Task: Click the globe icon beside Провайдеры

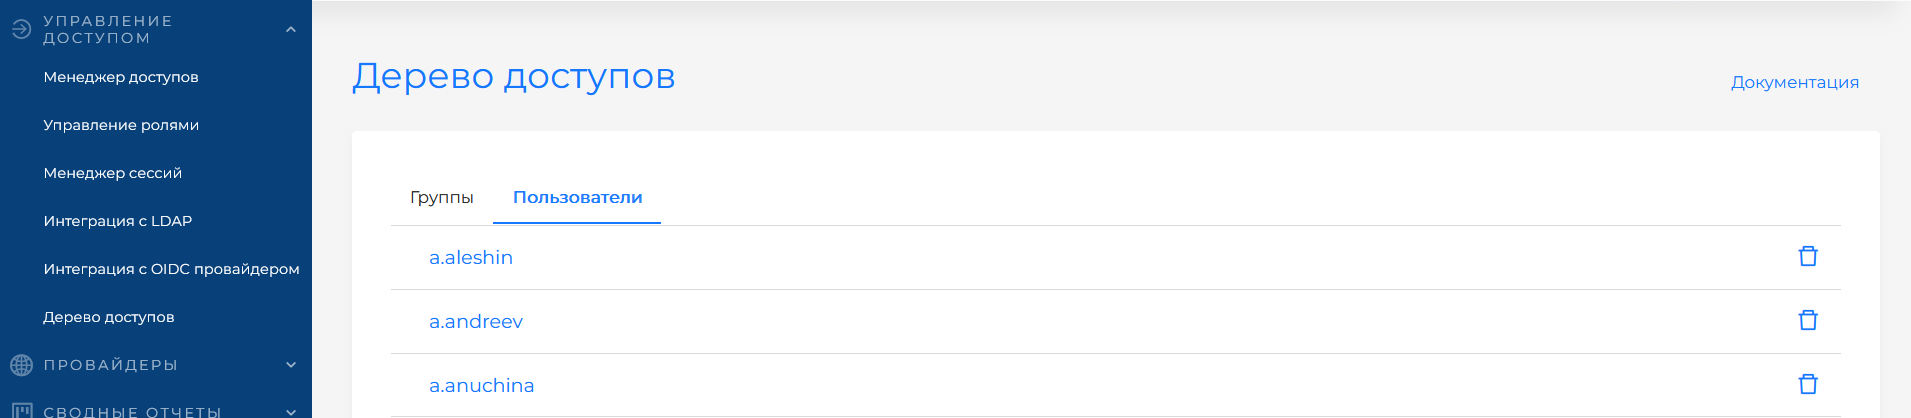Action: (x=21, y=365)
